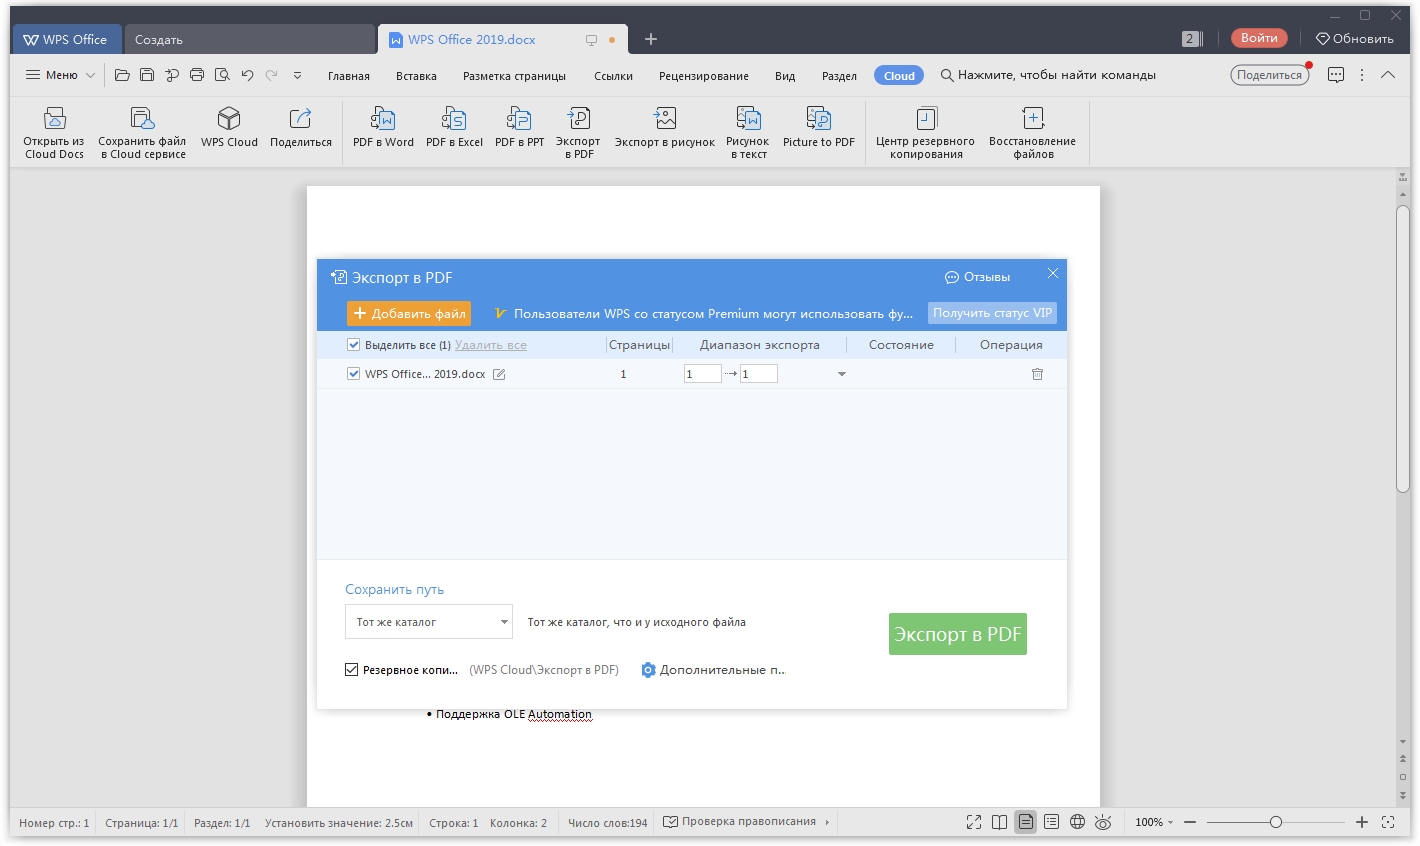Switch to web layout globe icon

click(1077, 822)
